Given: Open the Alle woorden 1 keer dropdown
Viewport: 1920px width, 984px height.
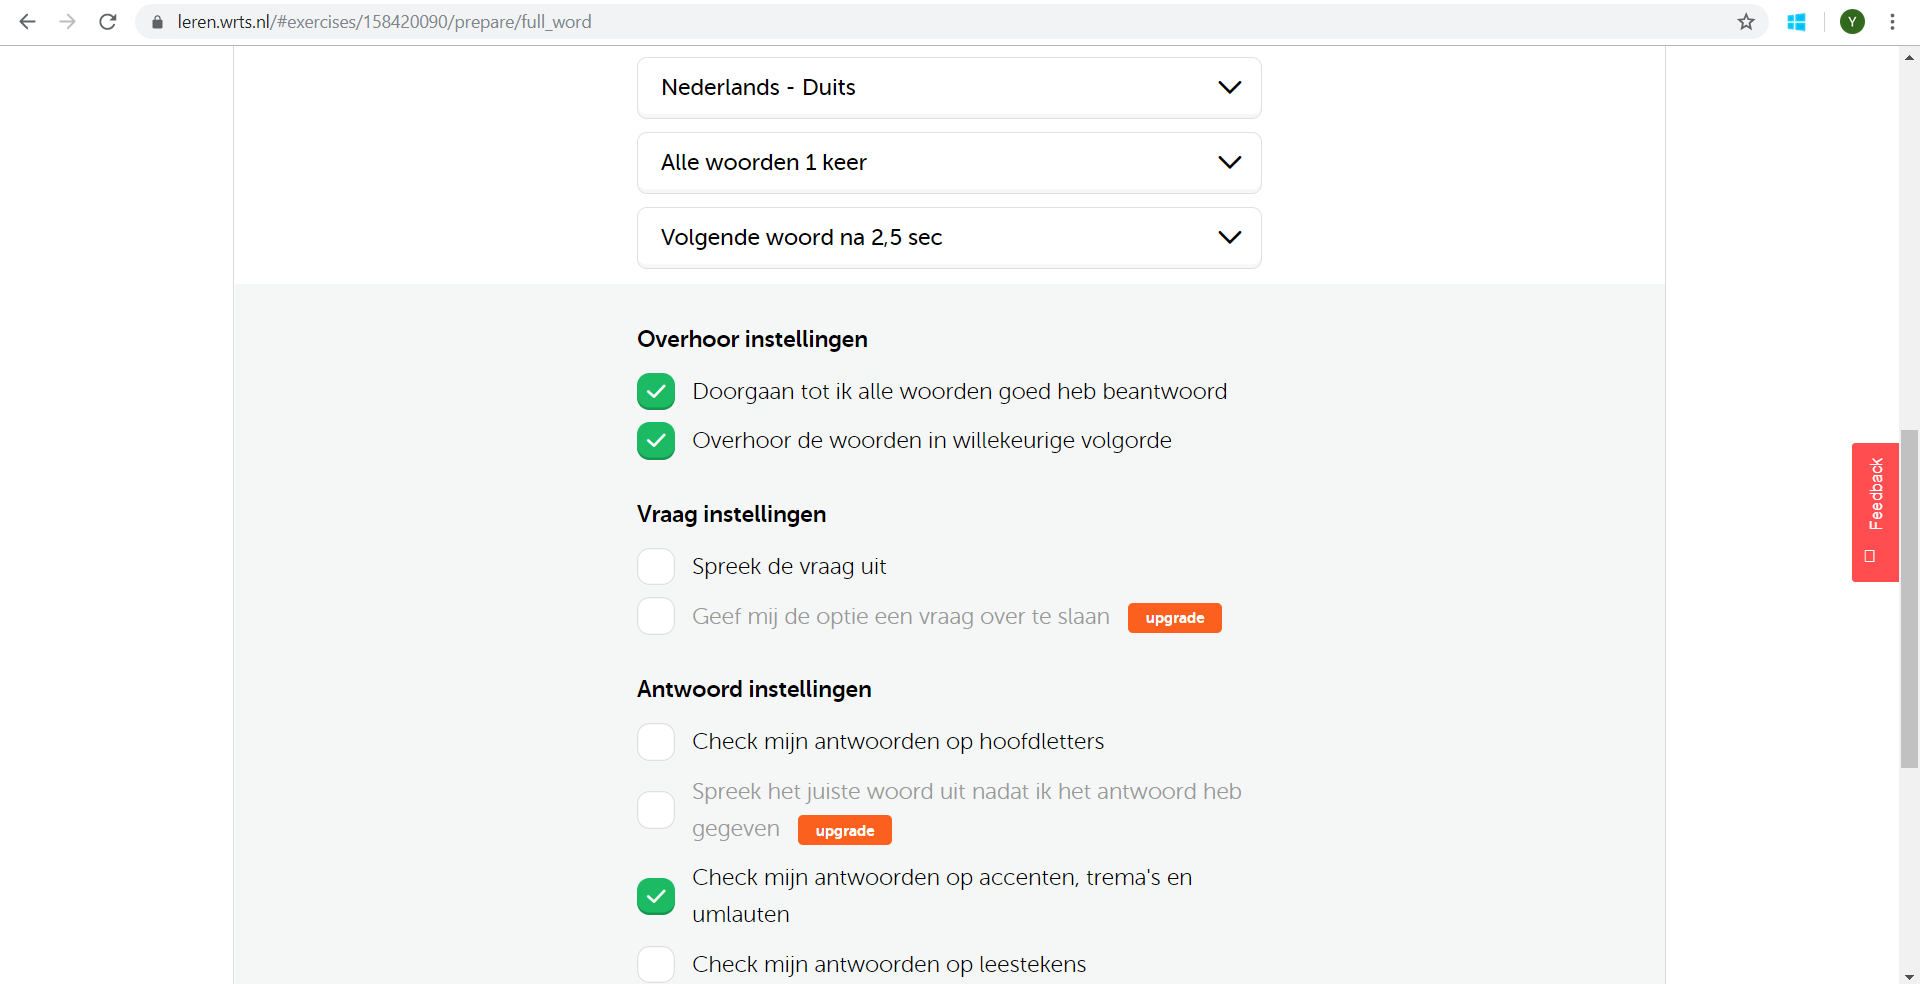Looking at the screenshot, I should click(x=949, y=163).
